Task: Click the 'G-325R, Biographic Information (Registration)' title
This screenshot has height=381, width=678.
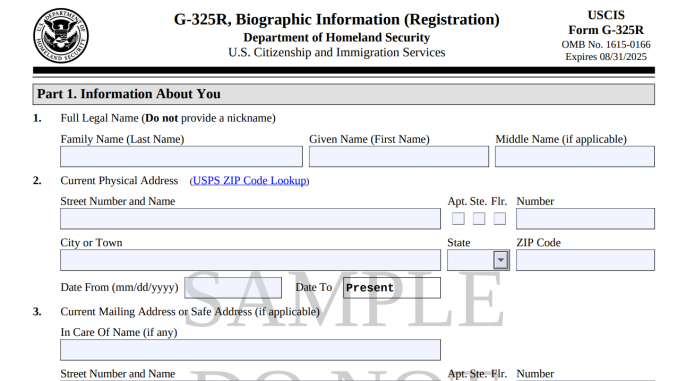Action: point(336,20)
